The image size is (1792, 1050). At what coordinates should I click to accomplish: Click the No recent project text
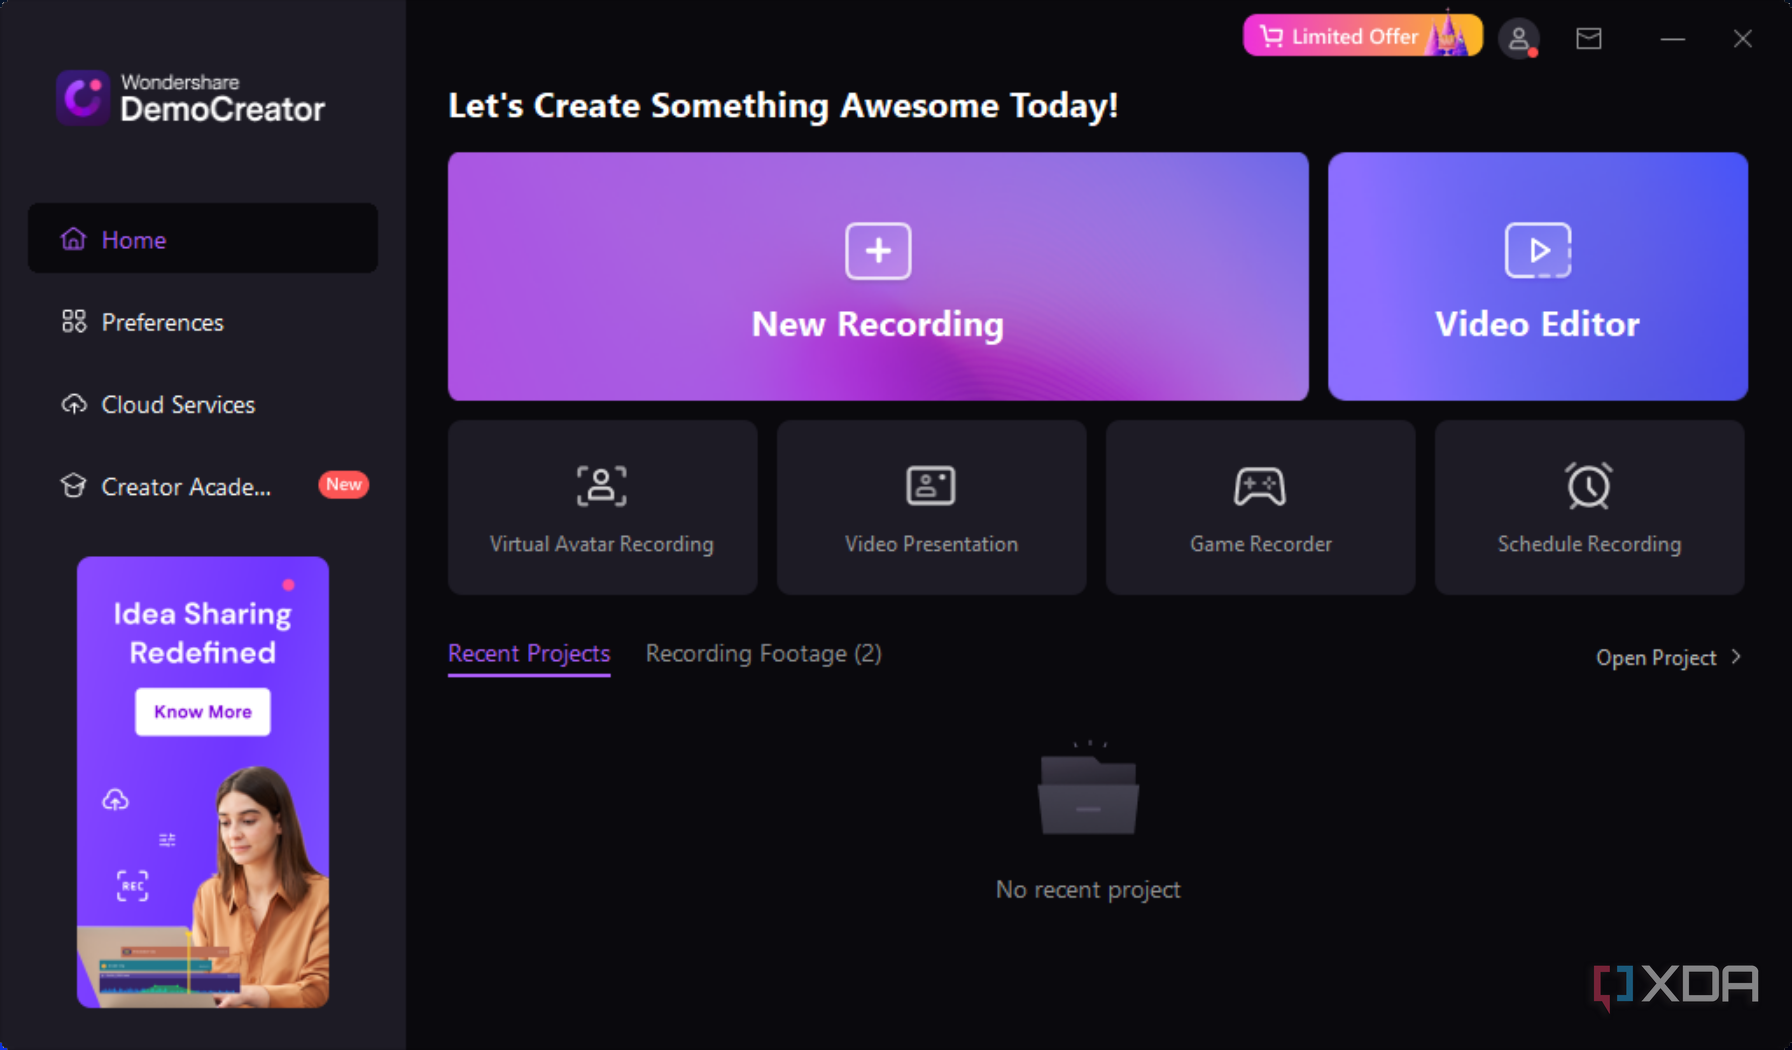pyautogui.click(x=1088, y=889)
